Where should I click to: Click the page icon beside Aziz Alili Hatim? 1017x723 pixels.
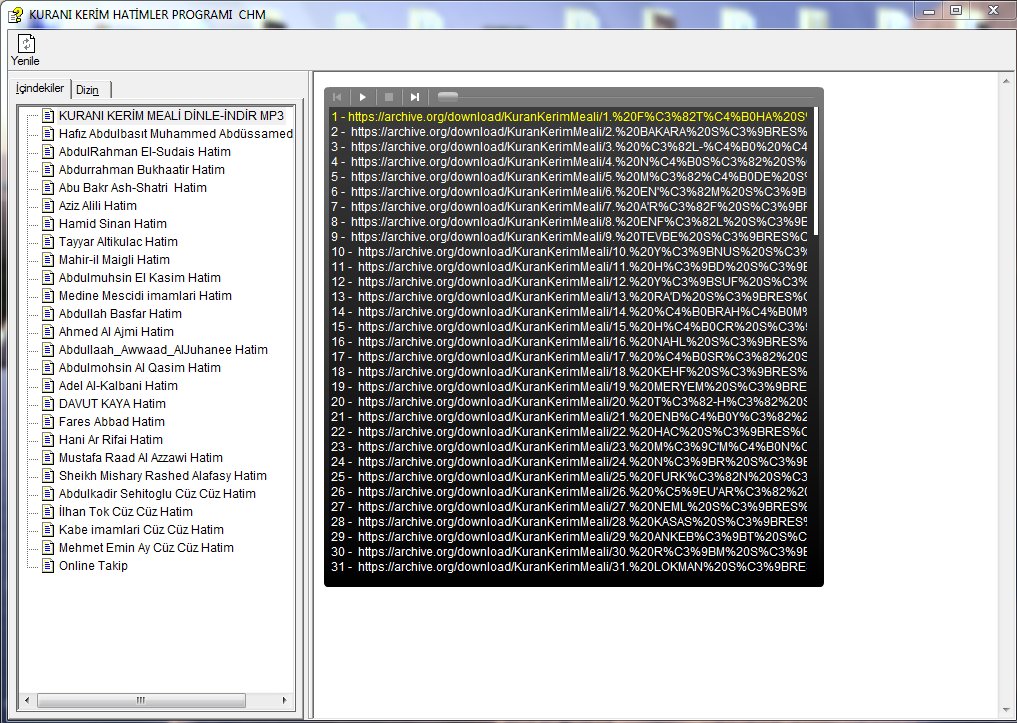point(47,206)
